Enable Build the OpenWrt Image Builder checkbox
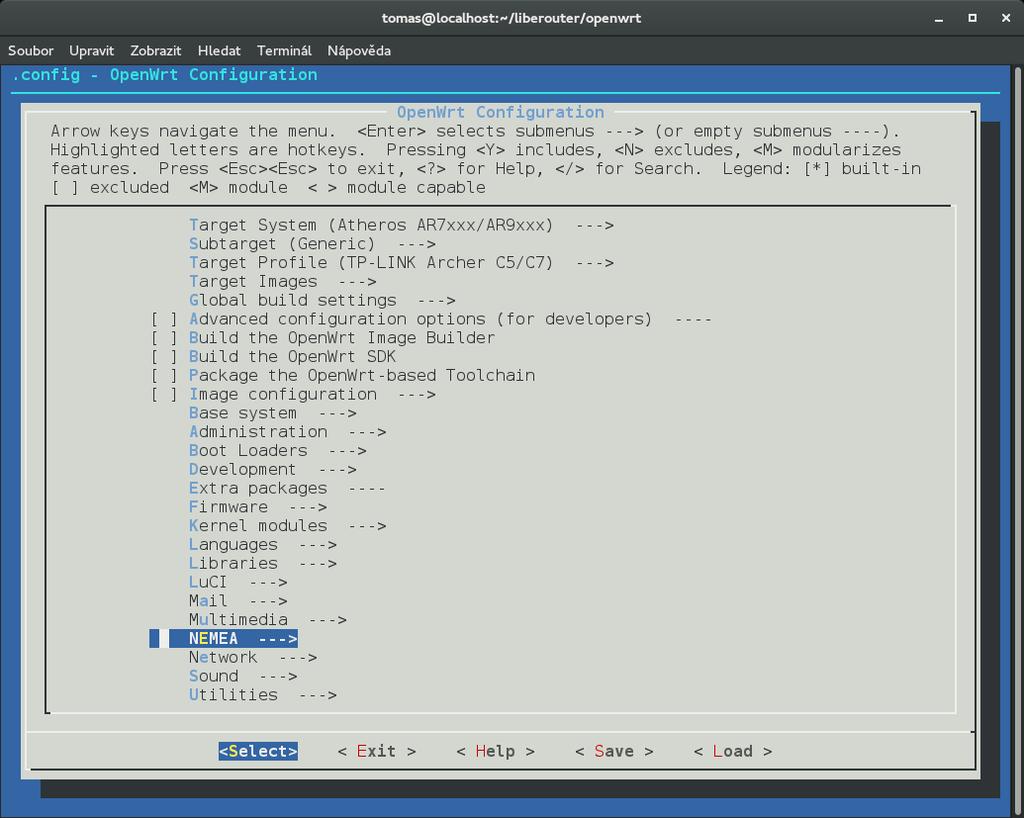 click(x=164, y=338)
